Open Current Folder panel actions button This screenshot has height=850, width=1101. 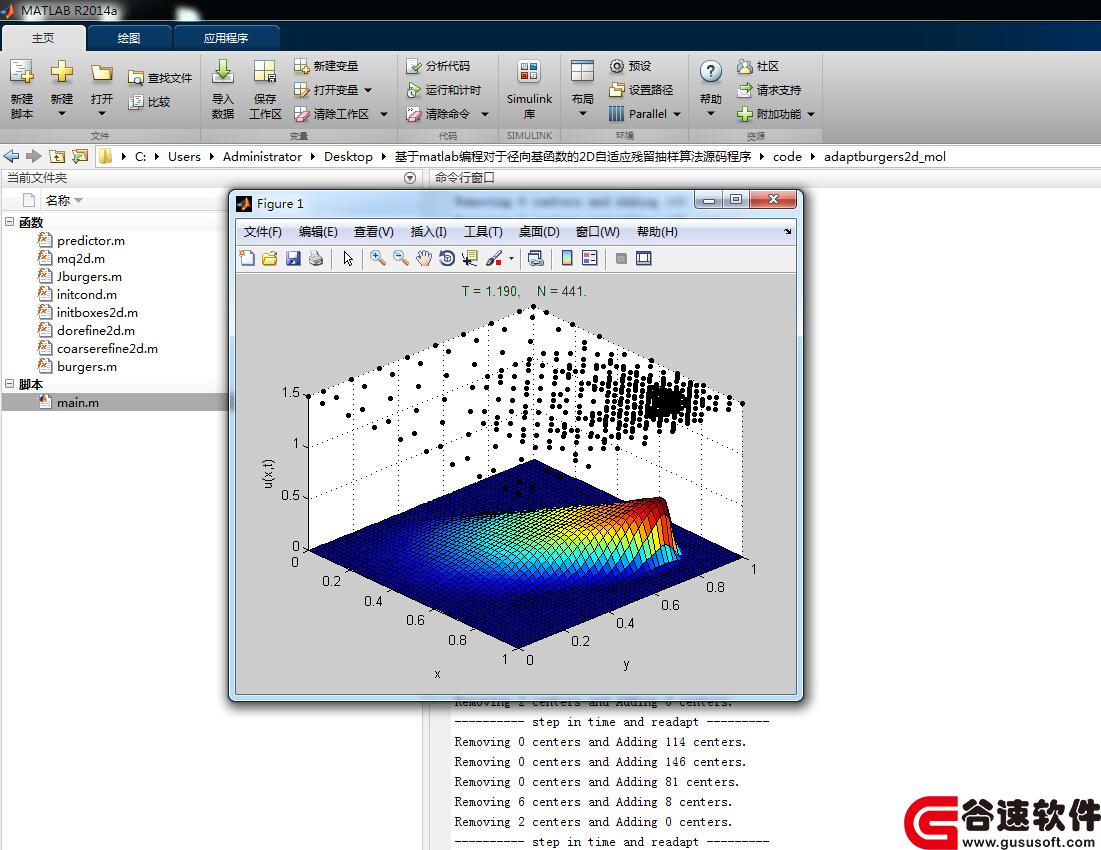pos(410,178)
